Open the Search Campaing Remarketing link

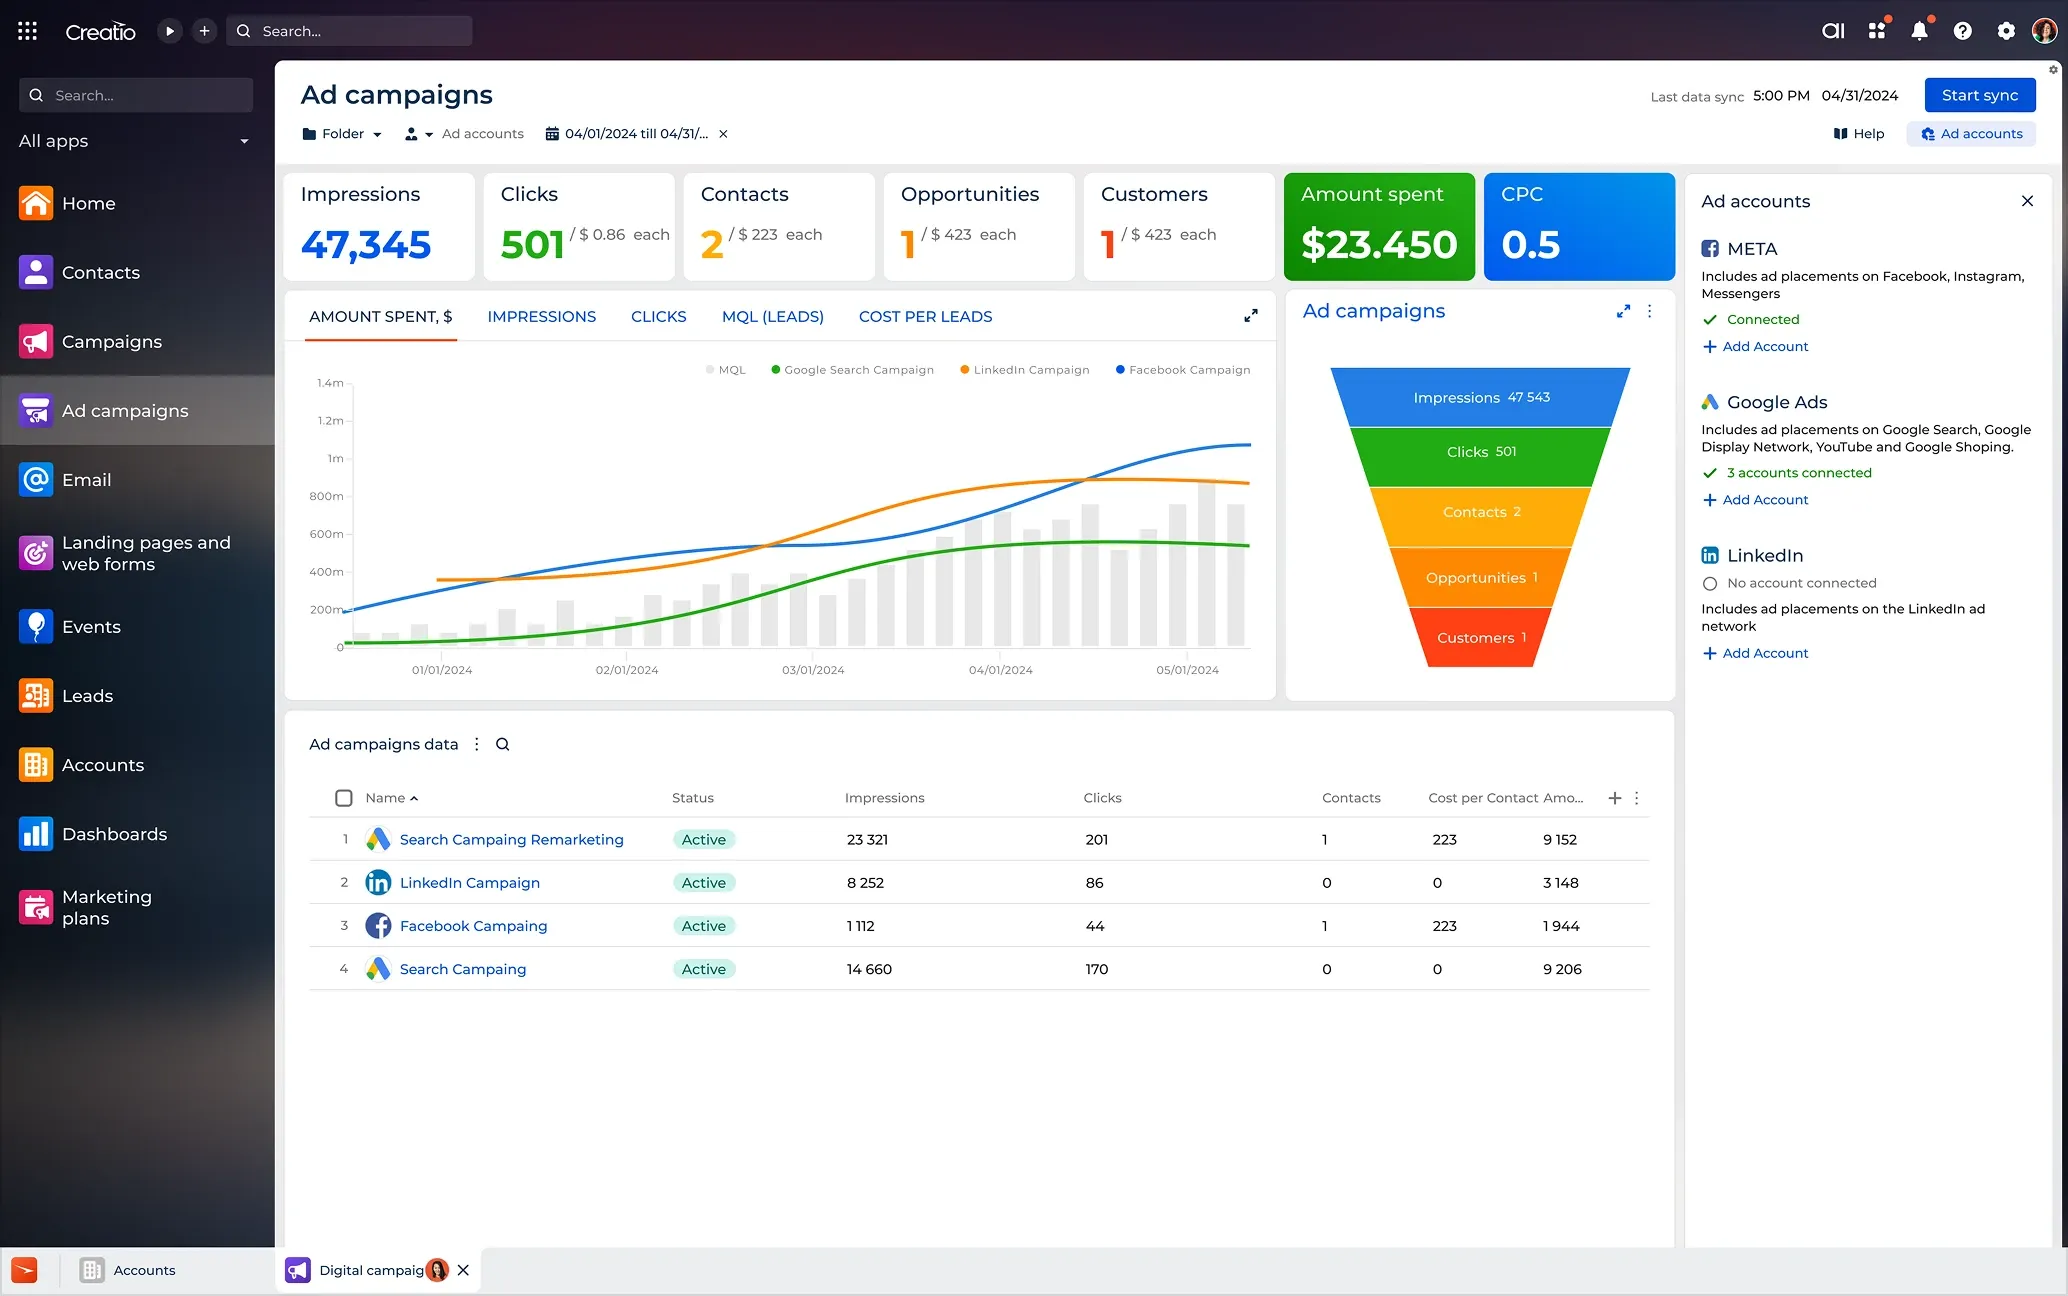[512, 840]
